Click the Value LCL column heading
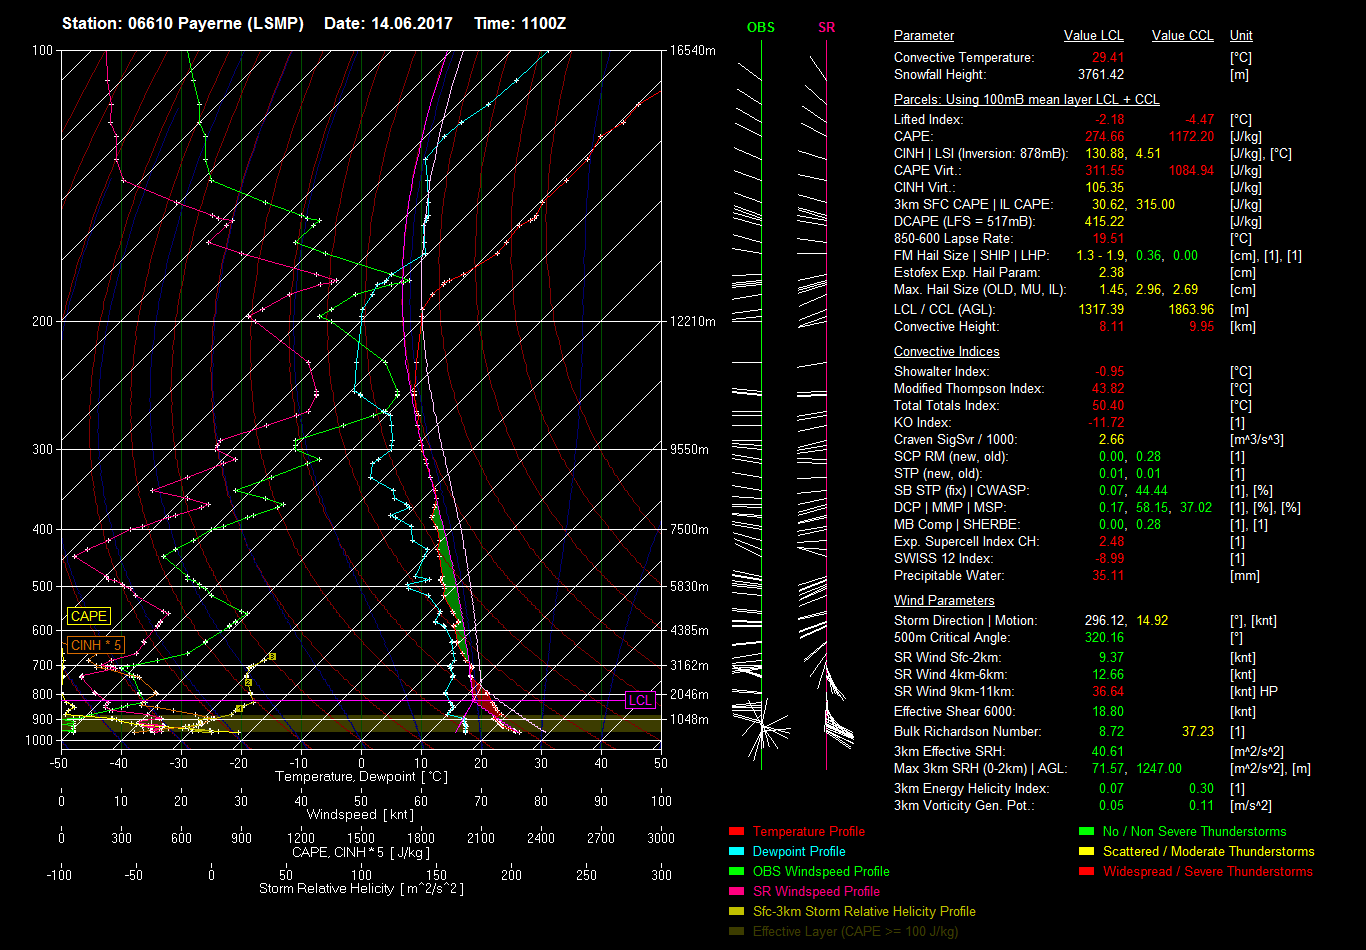The image size is (1366, 950). point(1093,36)
